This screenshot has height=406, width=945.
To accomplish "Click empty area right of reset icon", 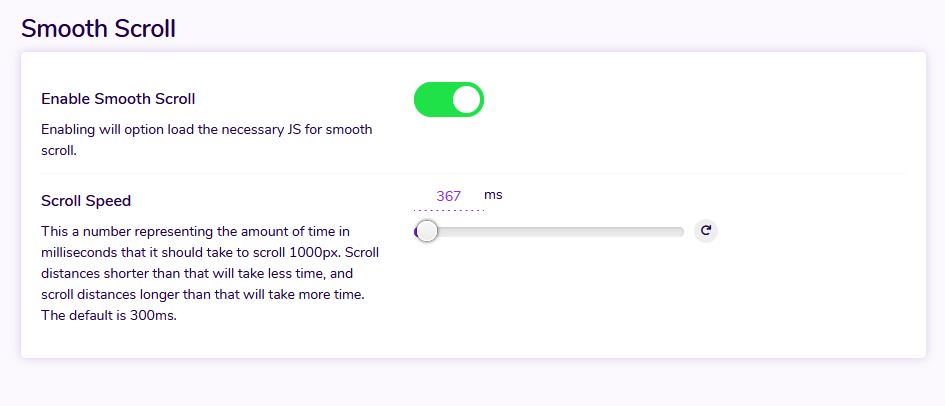I will tap(810, 232).
